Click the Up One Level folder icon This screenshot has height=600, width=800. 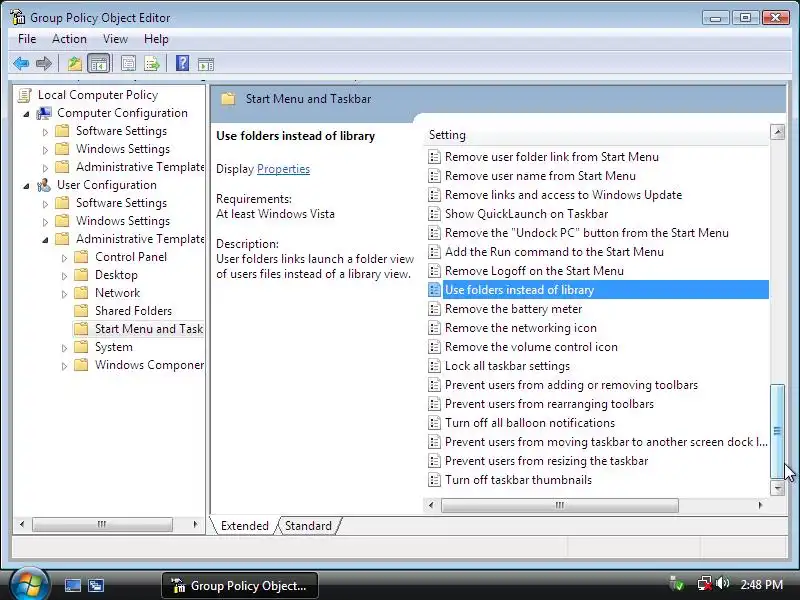(x=74, y=64)
